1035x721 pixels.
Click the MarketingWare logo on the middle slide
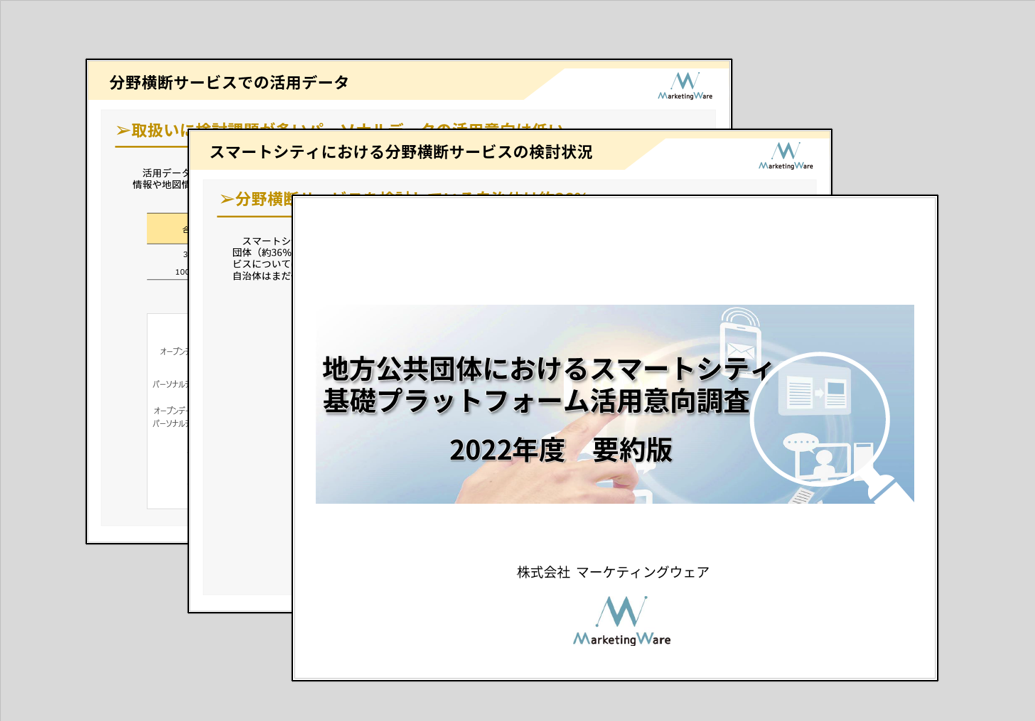pyautogui.click(x=786, y=155)
